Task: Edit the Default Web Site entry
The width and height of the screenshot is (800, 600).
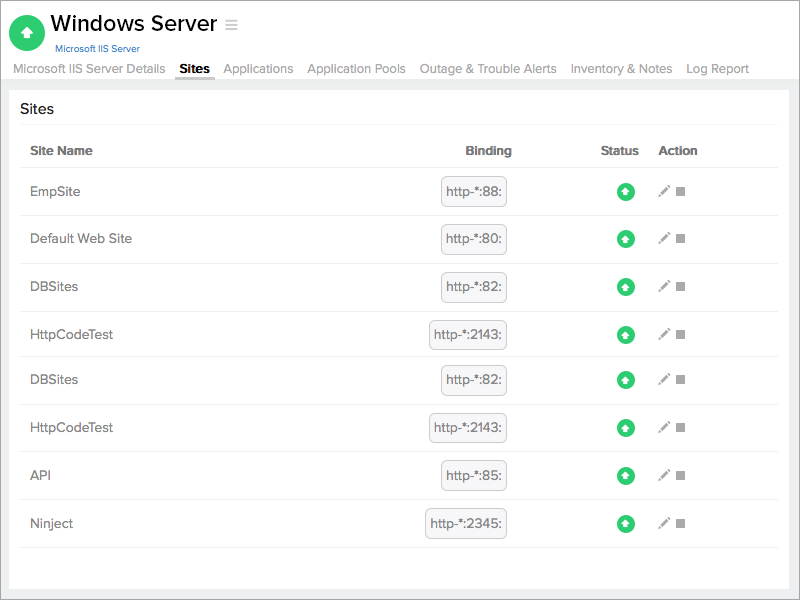Action: [x=664, y=238]
